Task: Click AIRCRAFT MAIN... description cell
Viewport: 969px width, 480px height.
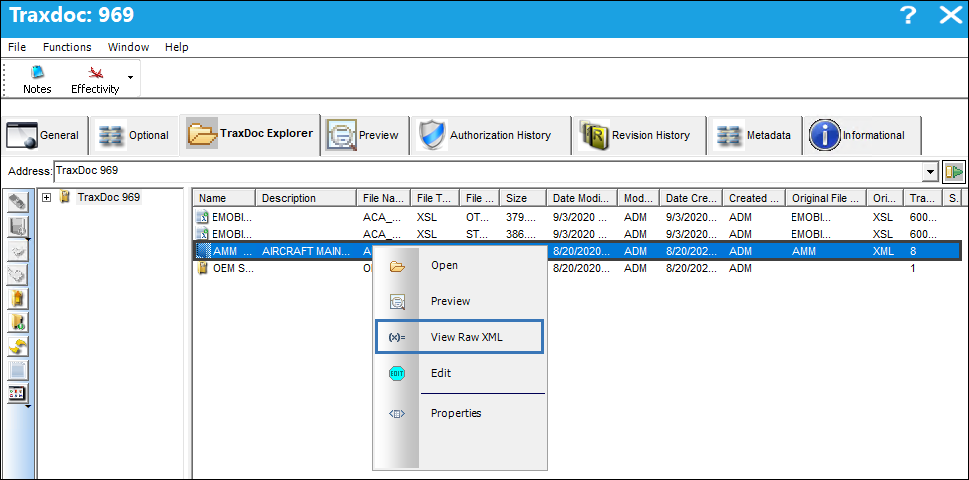Action: coord(306,251)
